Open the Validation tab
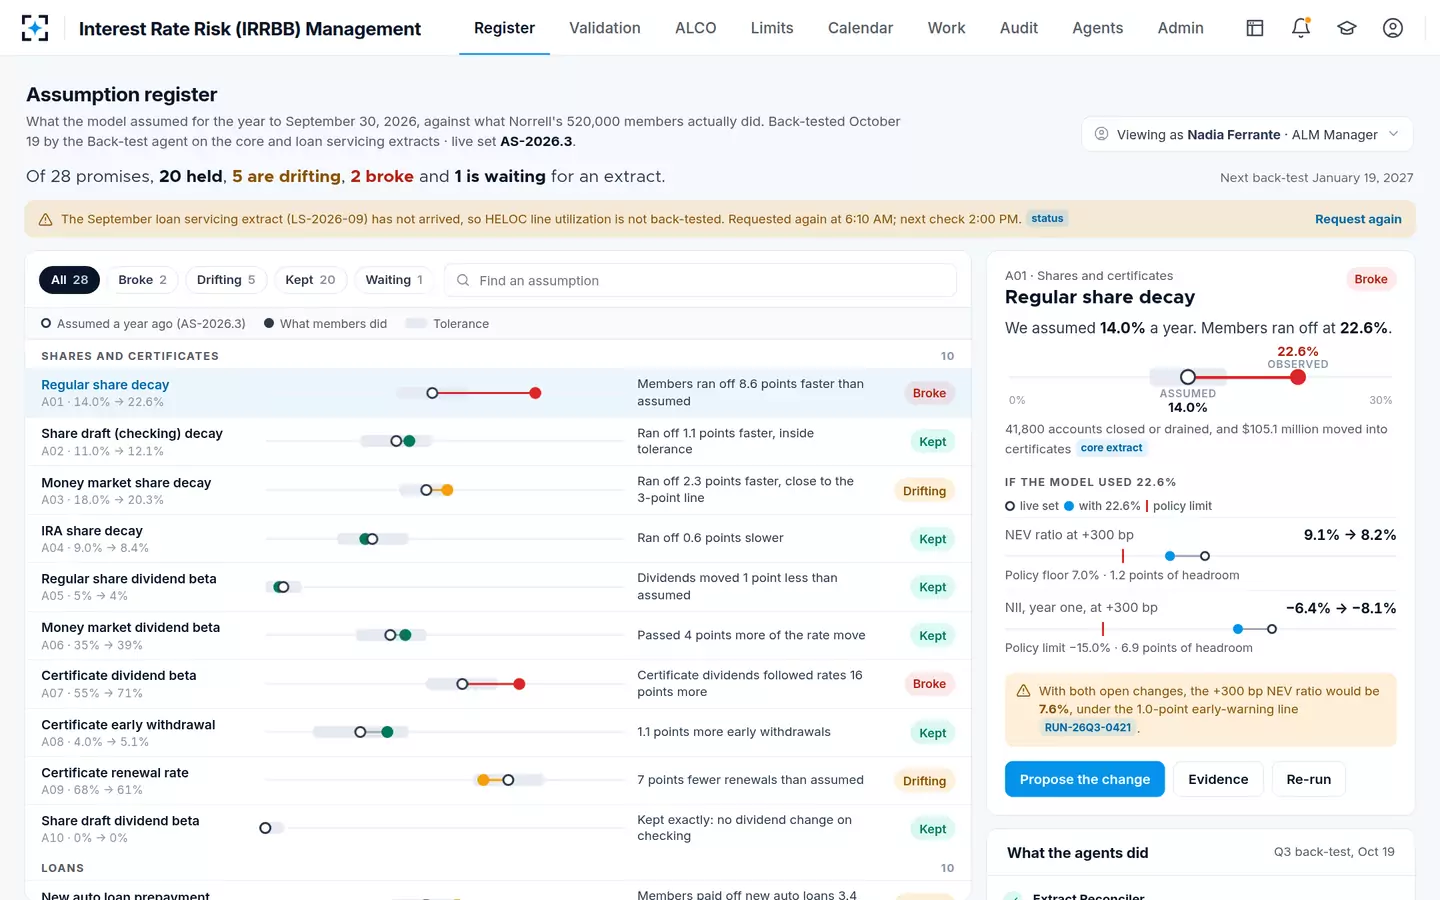Image resolution: width=1440 pixels, height=900 pixels. [605, 28]
